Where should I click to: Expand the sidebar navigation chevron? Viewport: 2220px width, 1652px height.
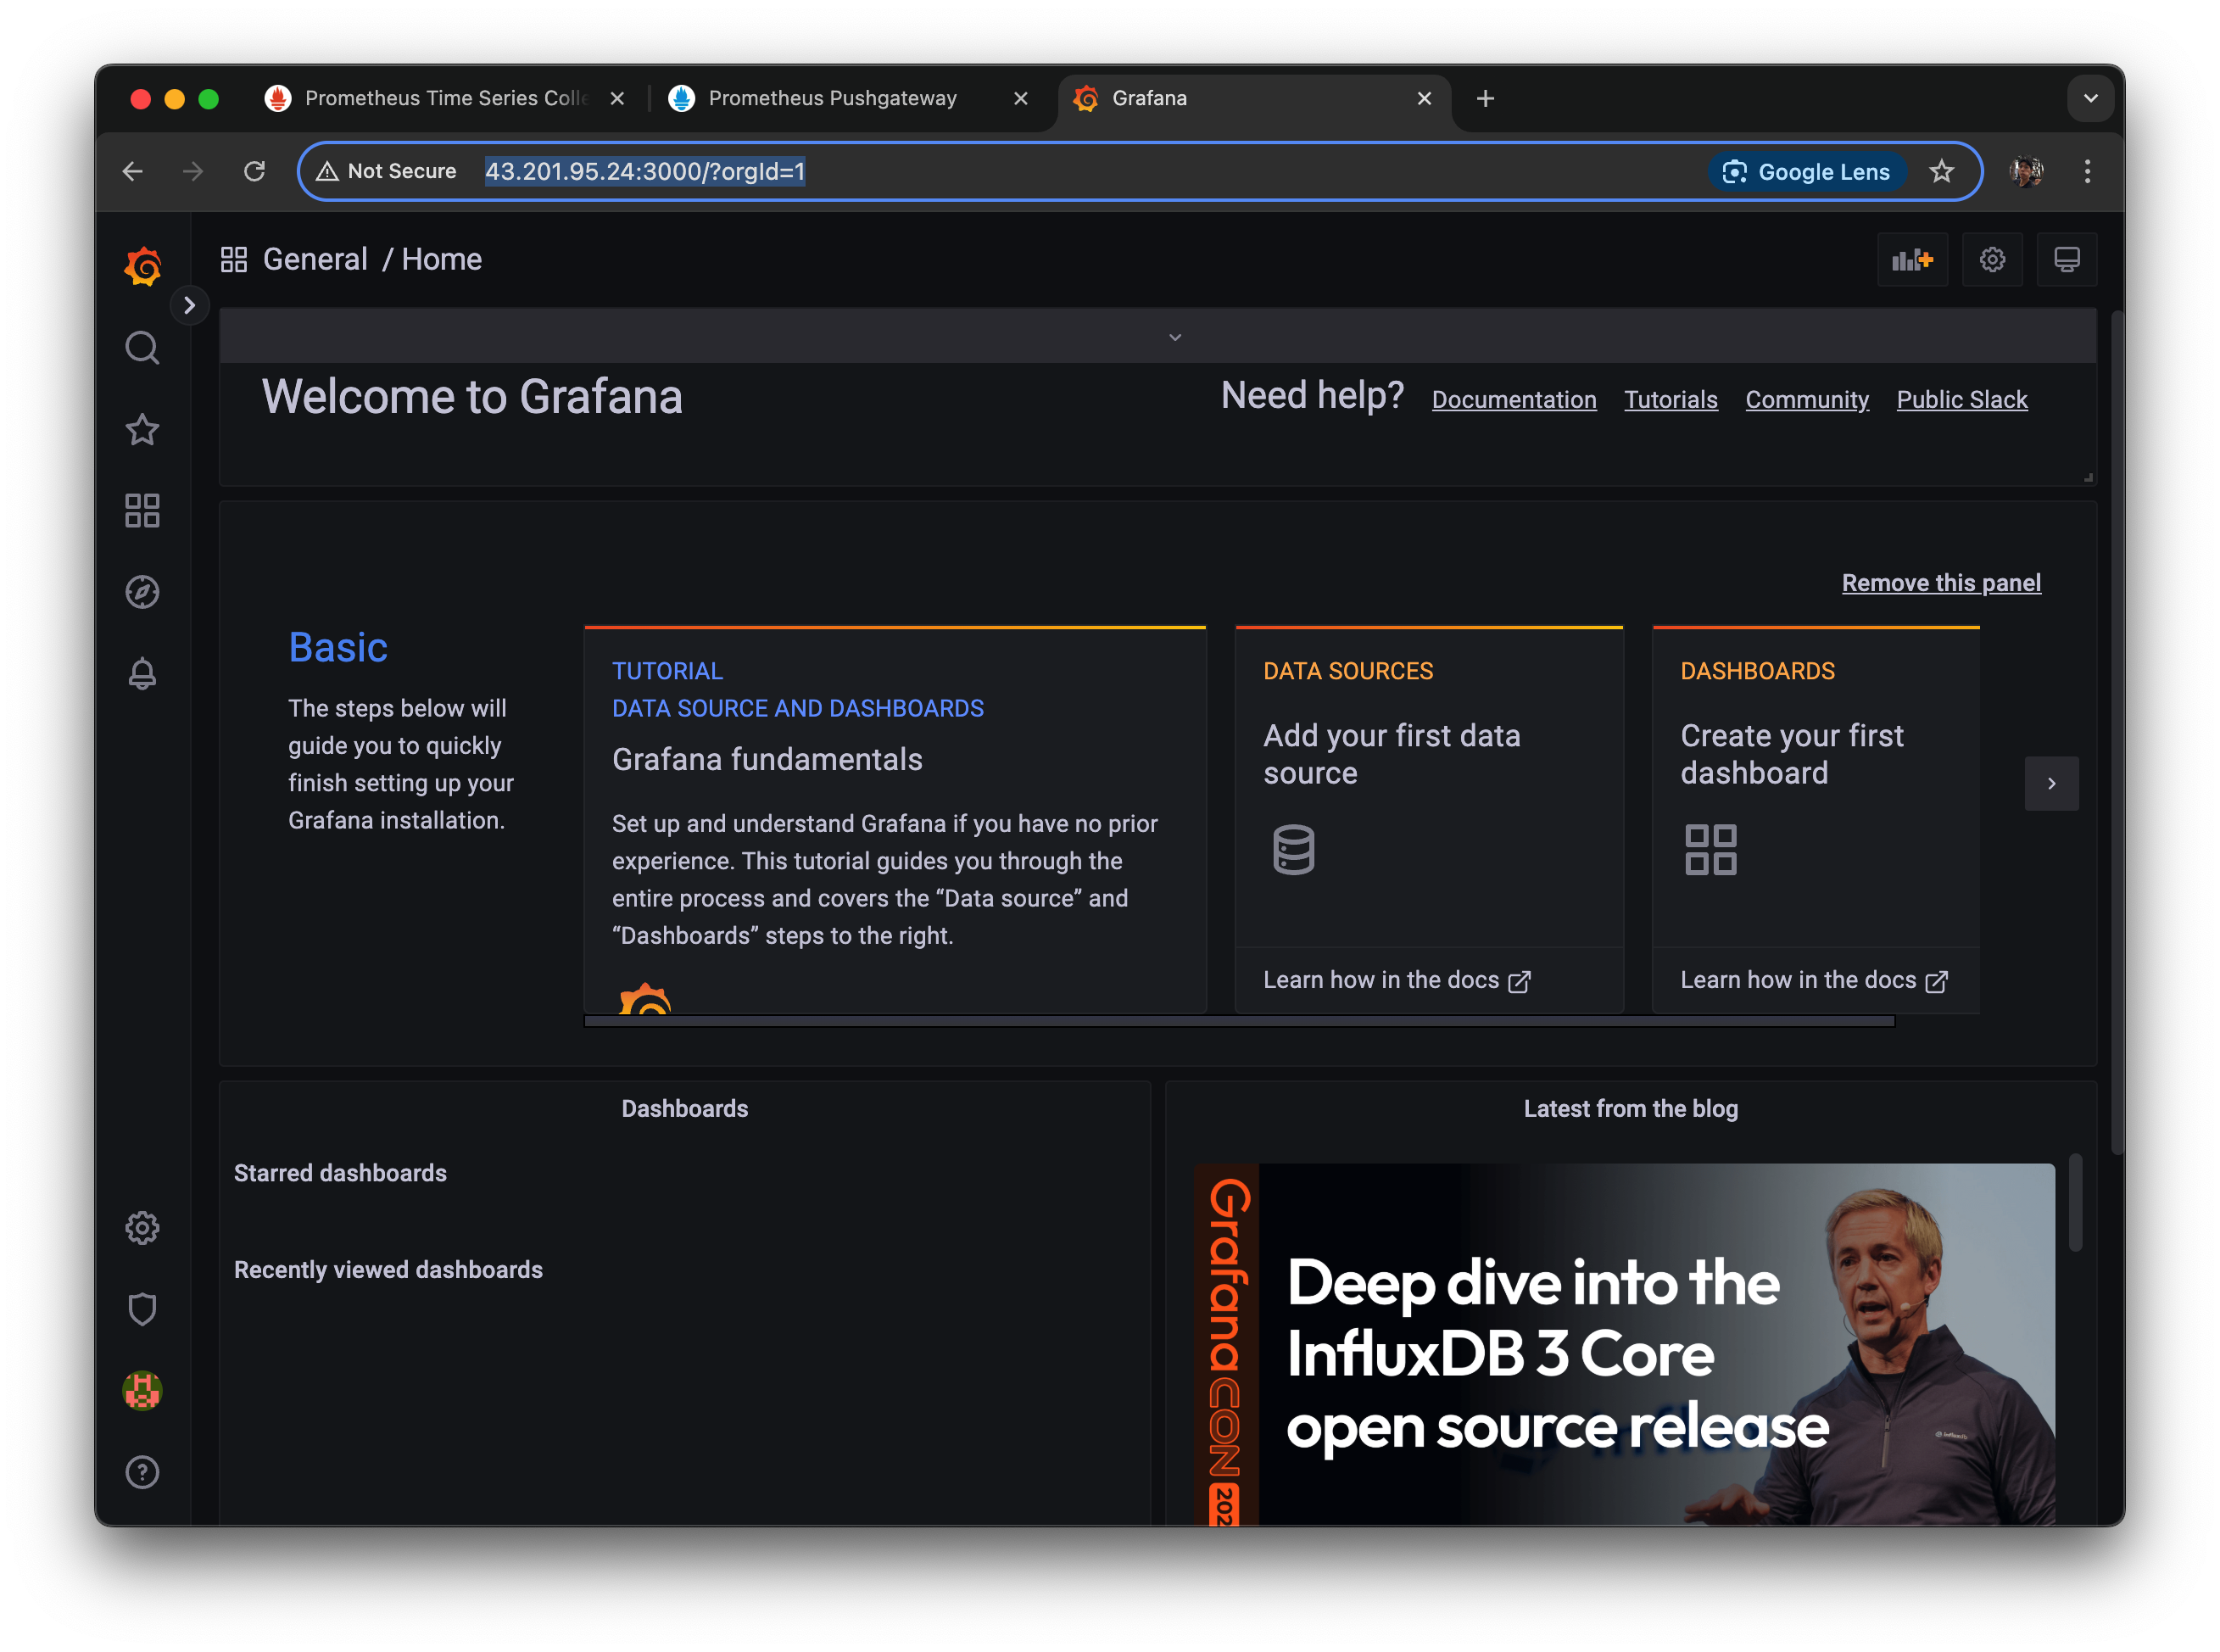point(189,305)
